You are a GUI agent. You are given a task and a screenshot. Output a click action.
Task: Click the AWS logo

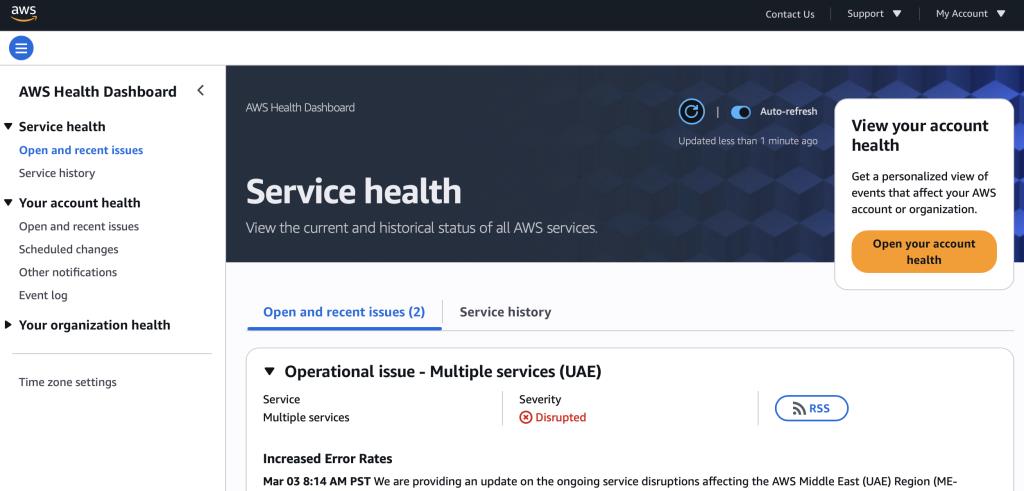pyautogui.click(x=24, y=13)
